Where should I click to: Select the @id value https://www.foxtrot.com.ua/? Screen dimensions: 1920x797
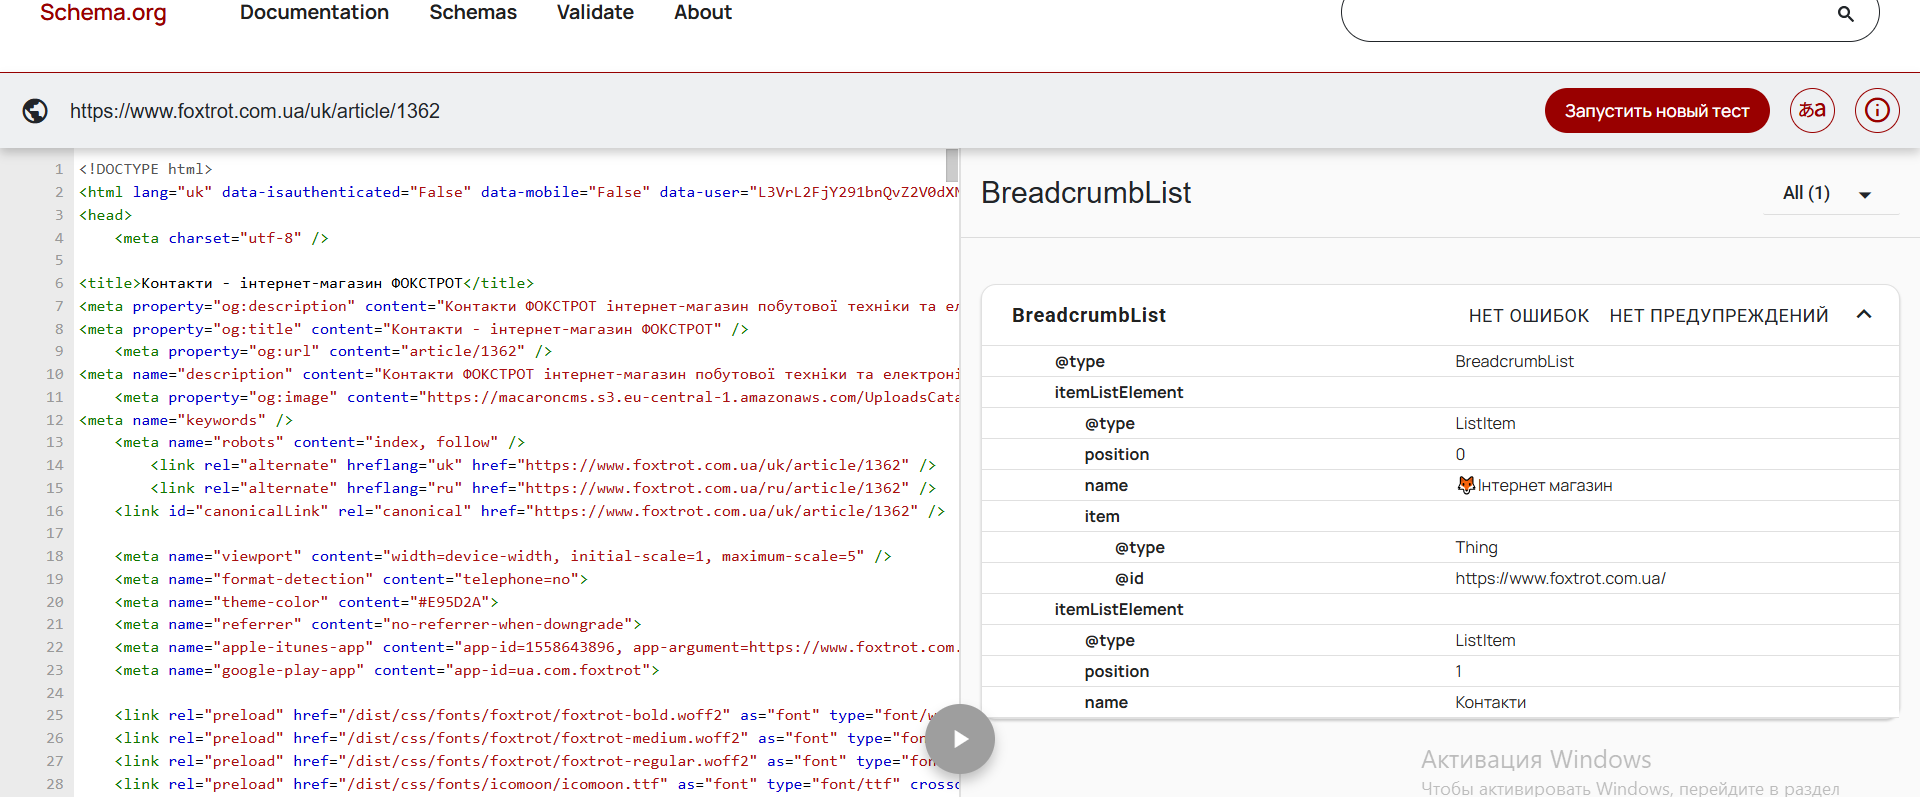click(1560, 579)
